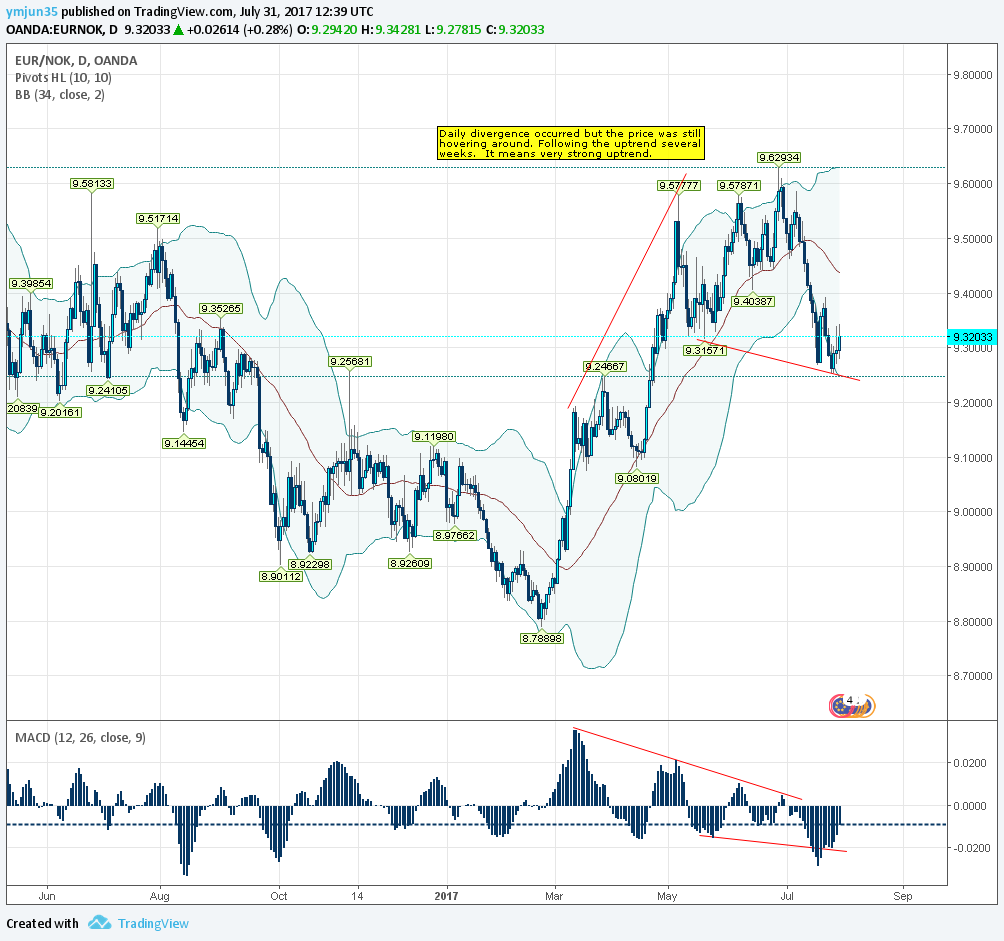Click the Sep label on the time axis
This screenshot has width=1004, height=941.
(903, 896)
